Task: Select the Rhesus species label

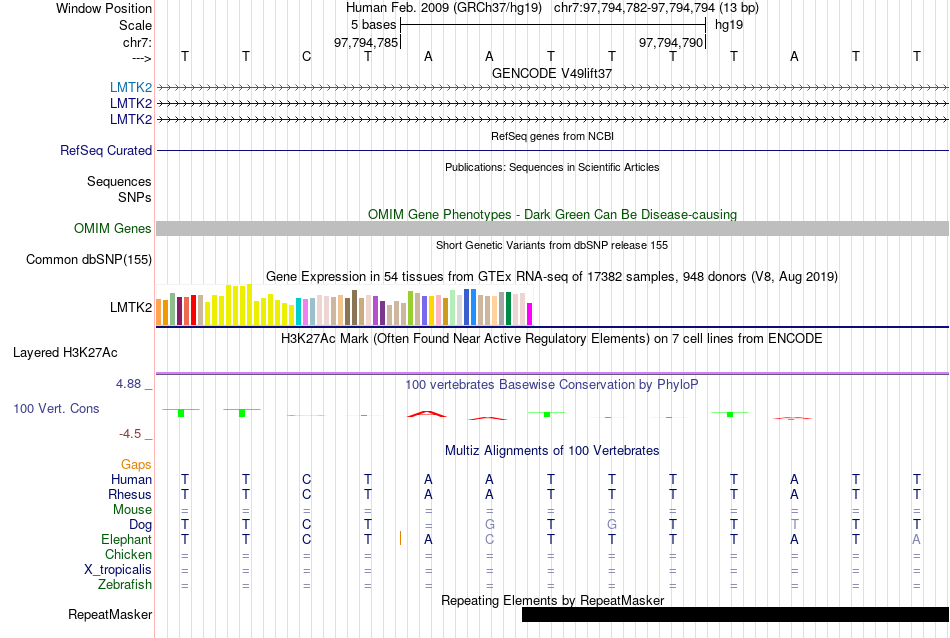Action: pyautogui.click(x=130, y=494)
